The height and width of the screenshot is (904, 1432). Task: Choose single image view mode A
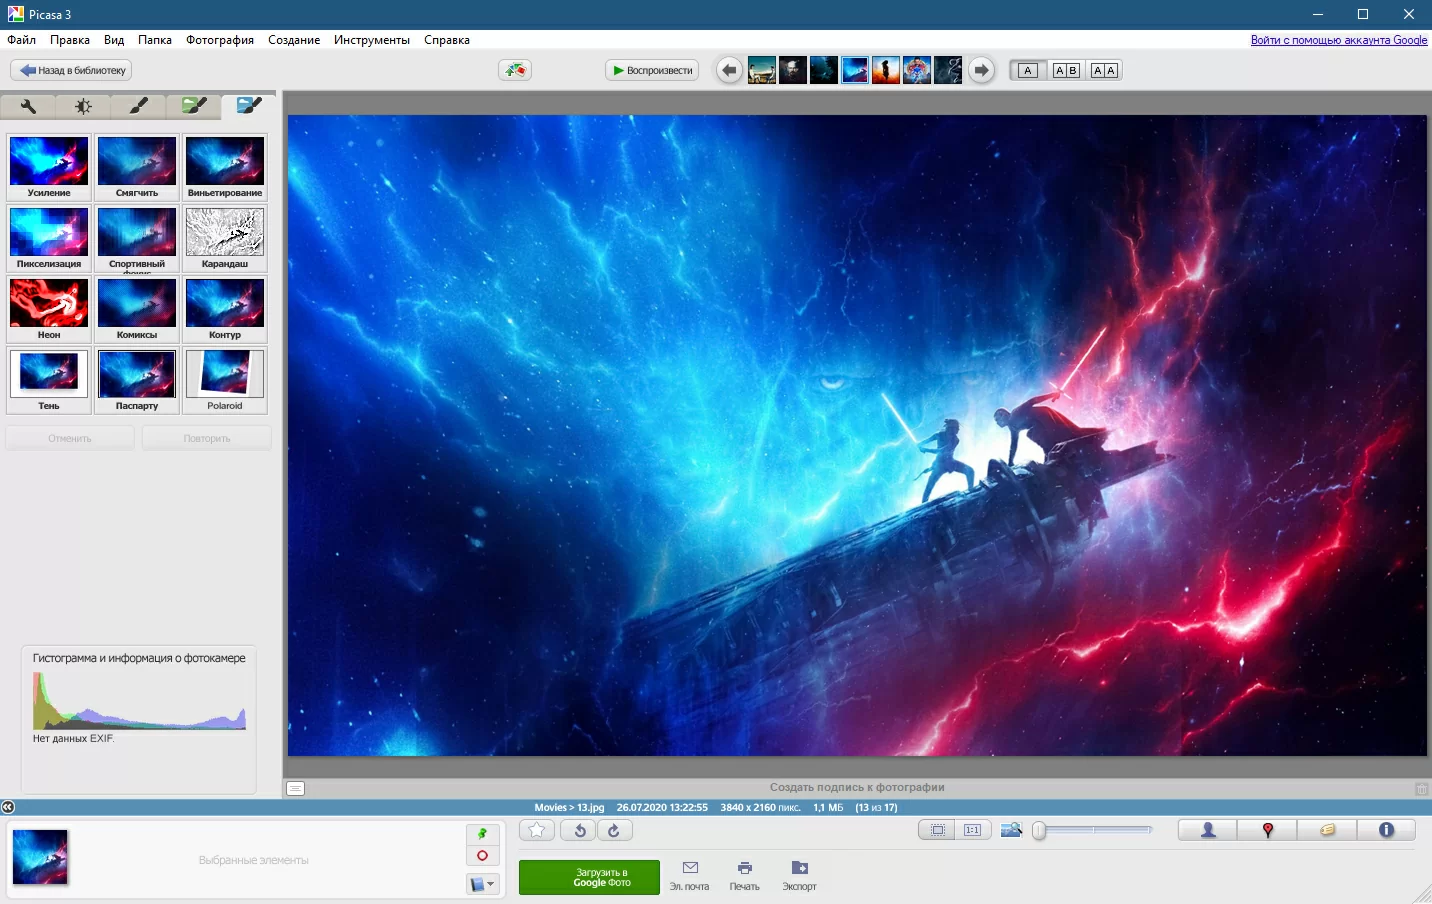click(1028, 70)
